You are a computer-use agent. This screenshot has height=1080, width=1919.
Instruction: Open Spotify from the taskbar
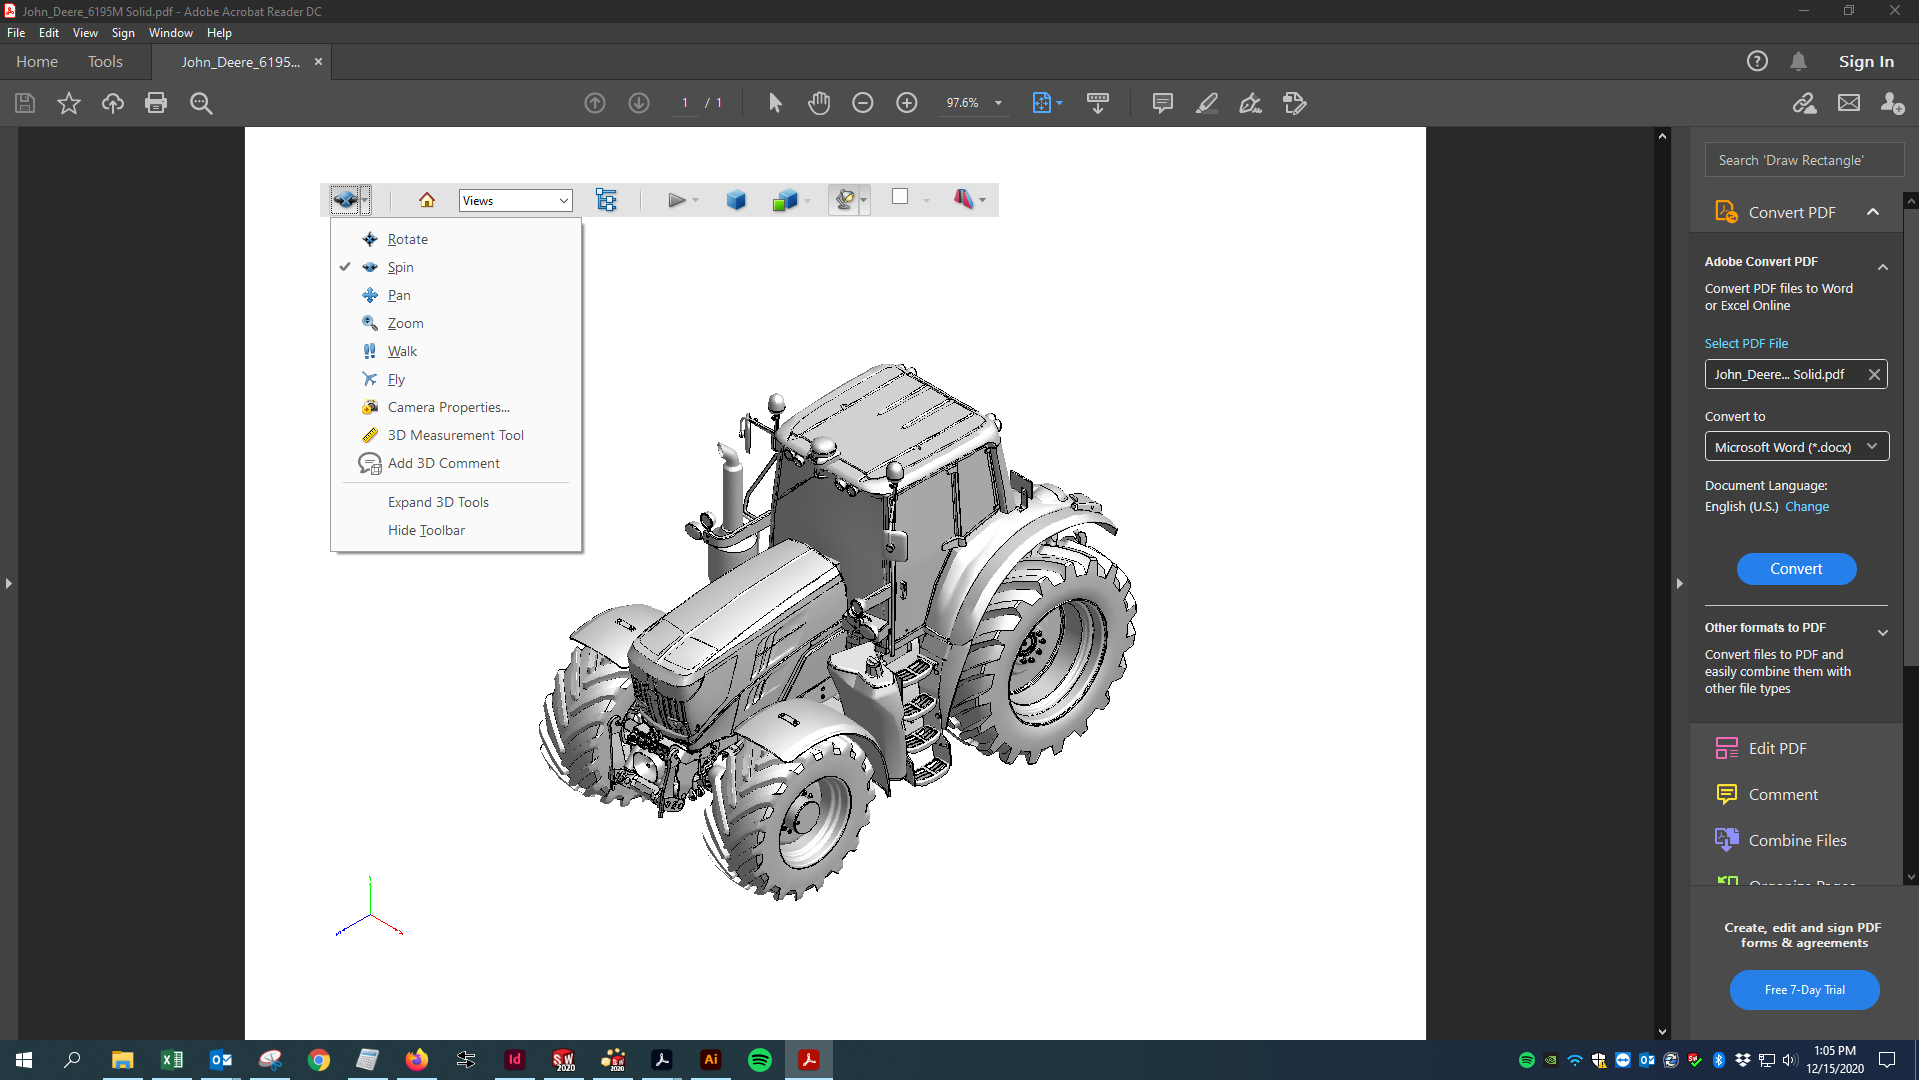760,1060
